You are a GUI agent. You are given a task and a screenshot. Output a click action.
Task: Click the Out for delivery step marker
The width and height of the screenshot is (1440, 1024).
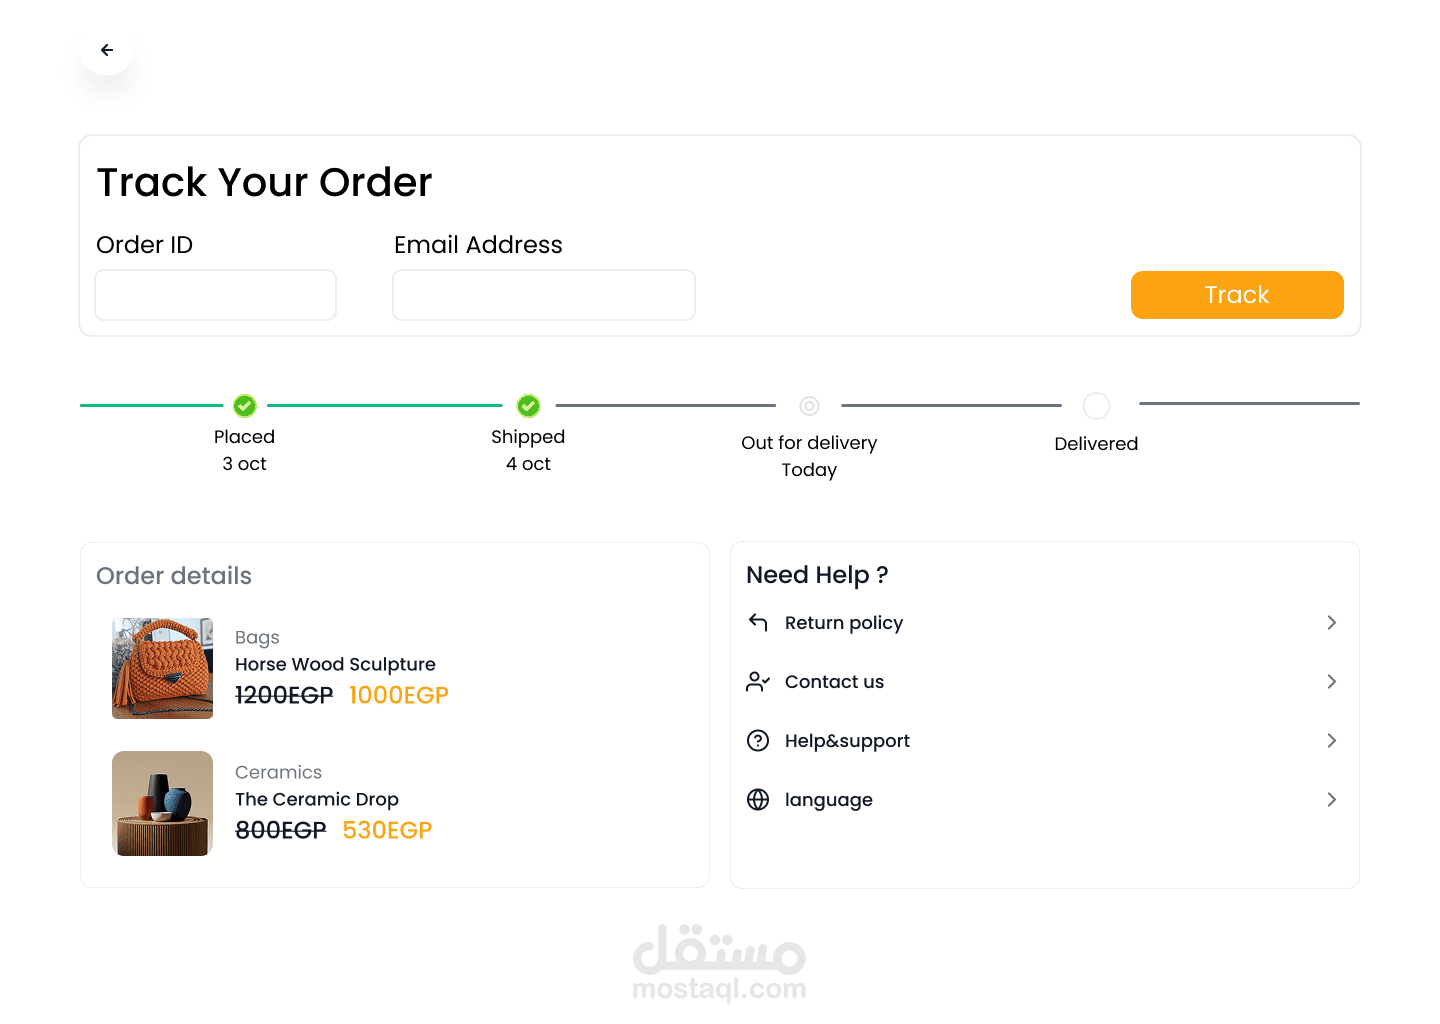[x=809, y=406]
